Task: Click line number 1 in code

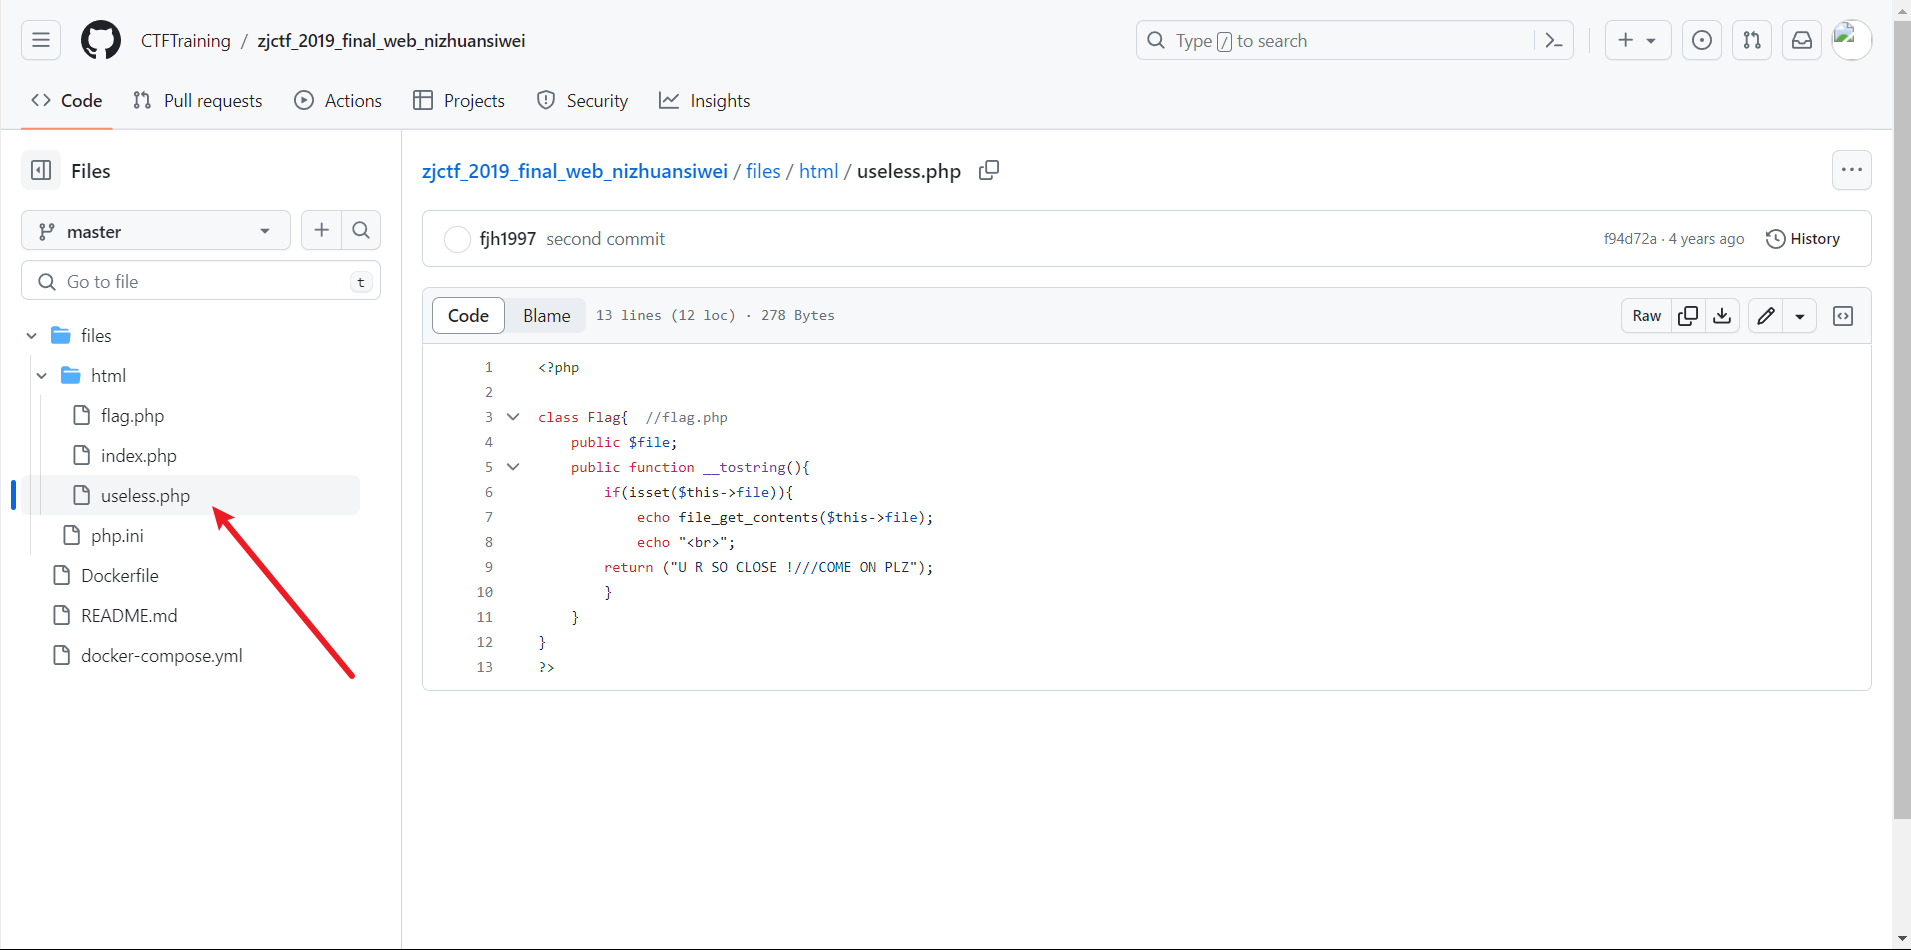Action: tap(488, 367)
